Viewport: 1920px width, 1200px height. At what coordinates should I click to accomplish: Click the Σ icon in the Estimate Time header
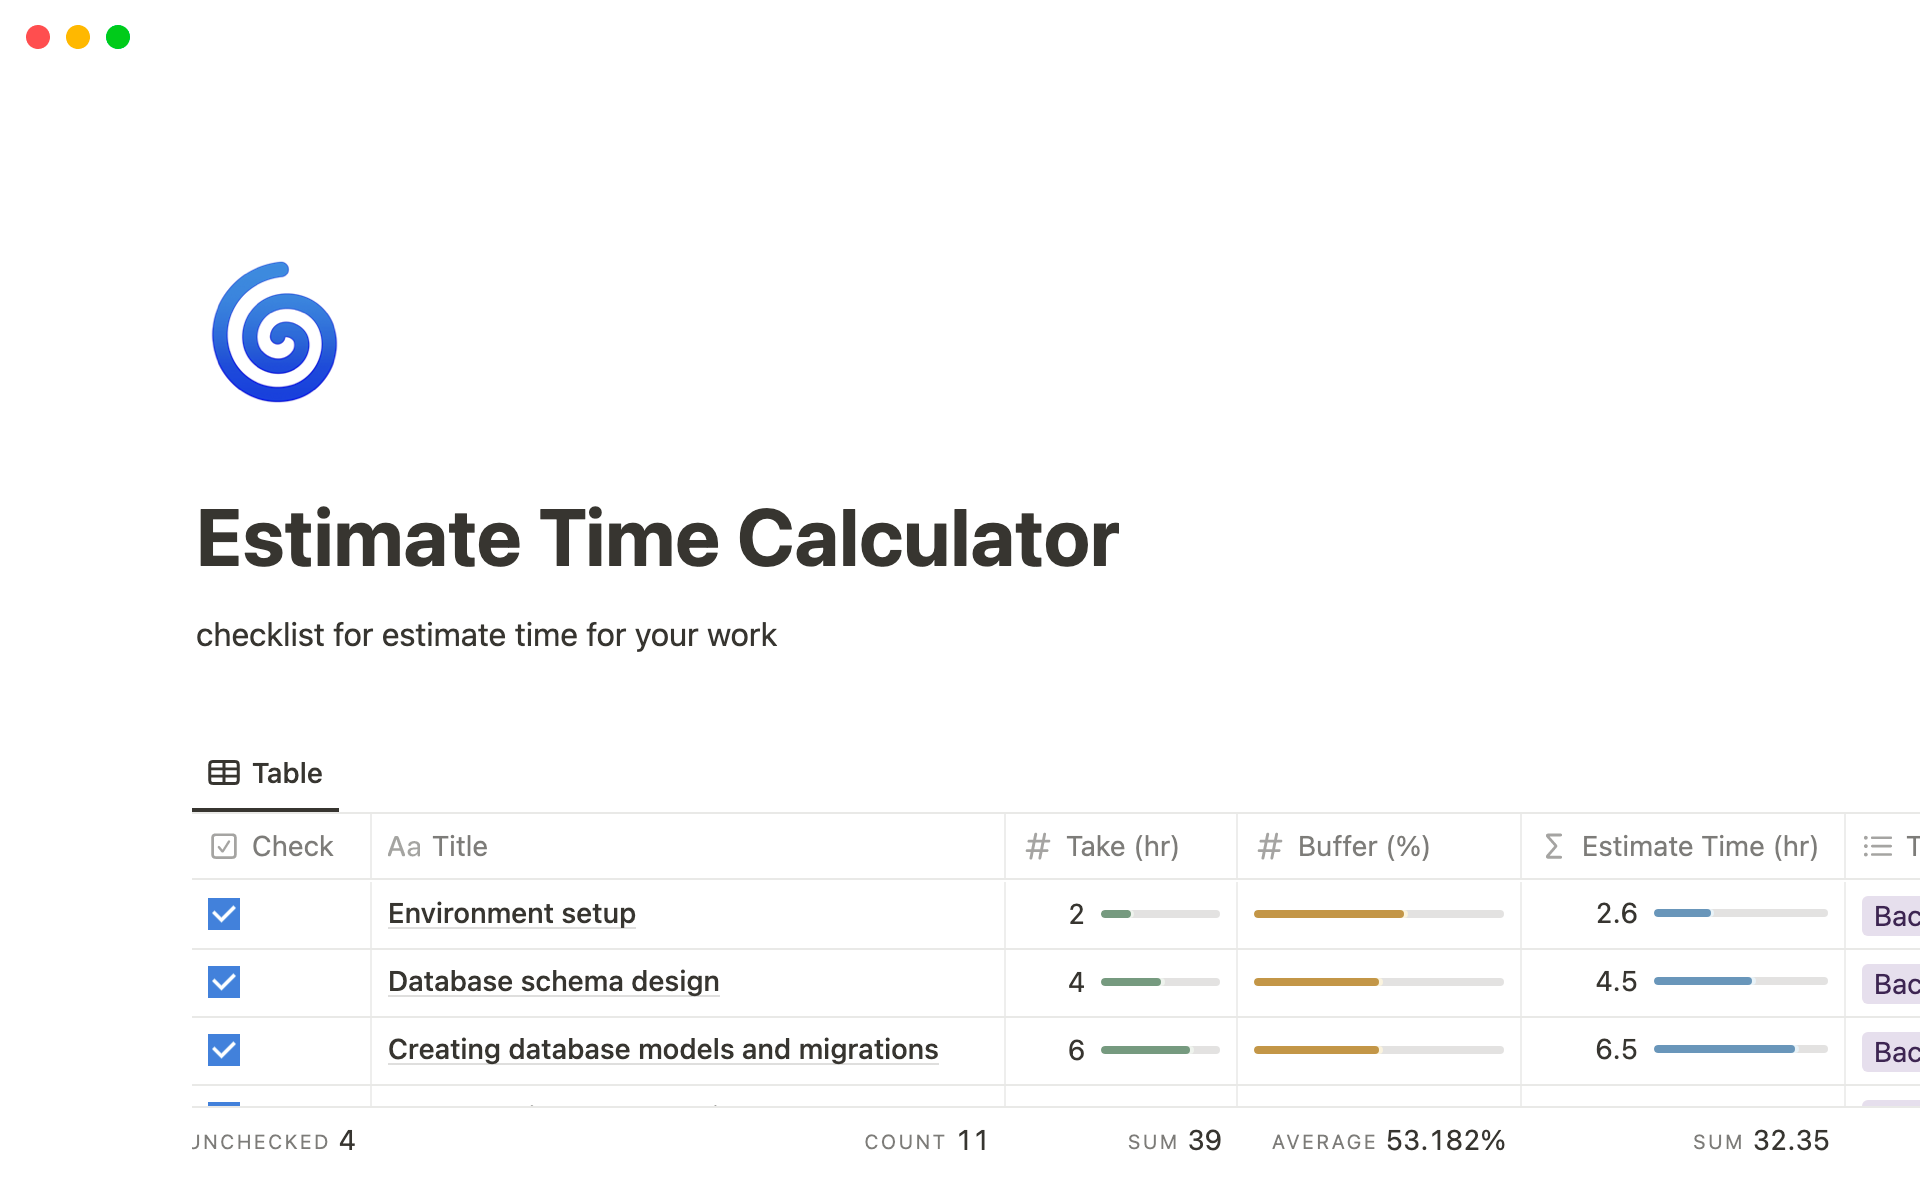(x=1553, y=846)
